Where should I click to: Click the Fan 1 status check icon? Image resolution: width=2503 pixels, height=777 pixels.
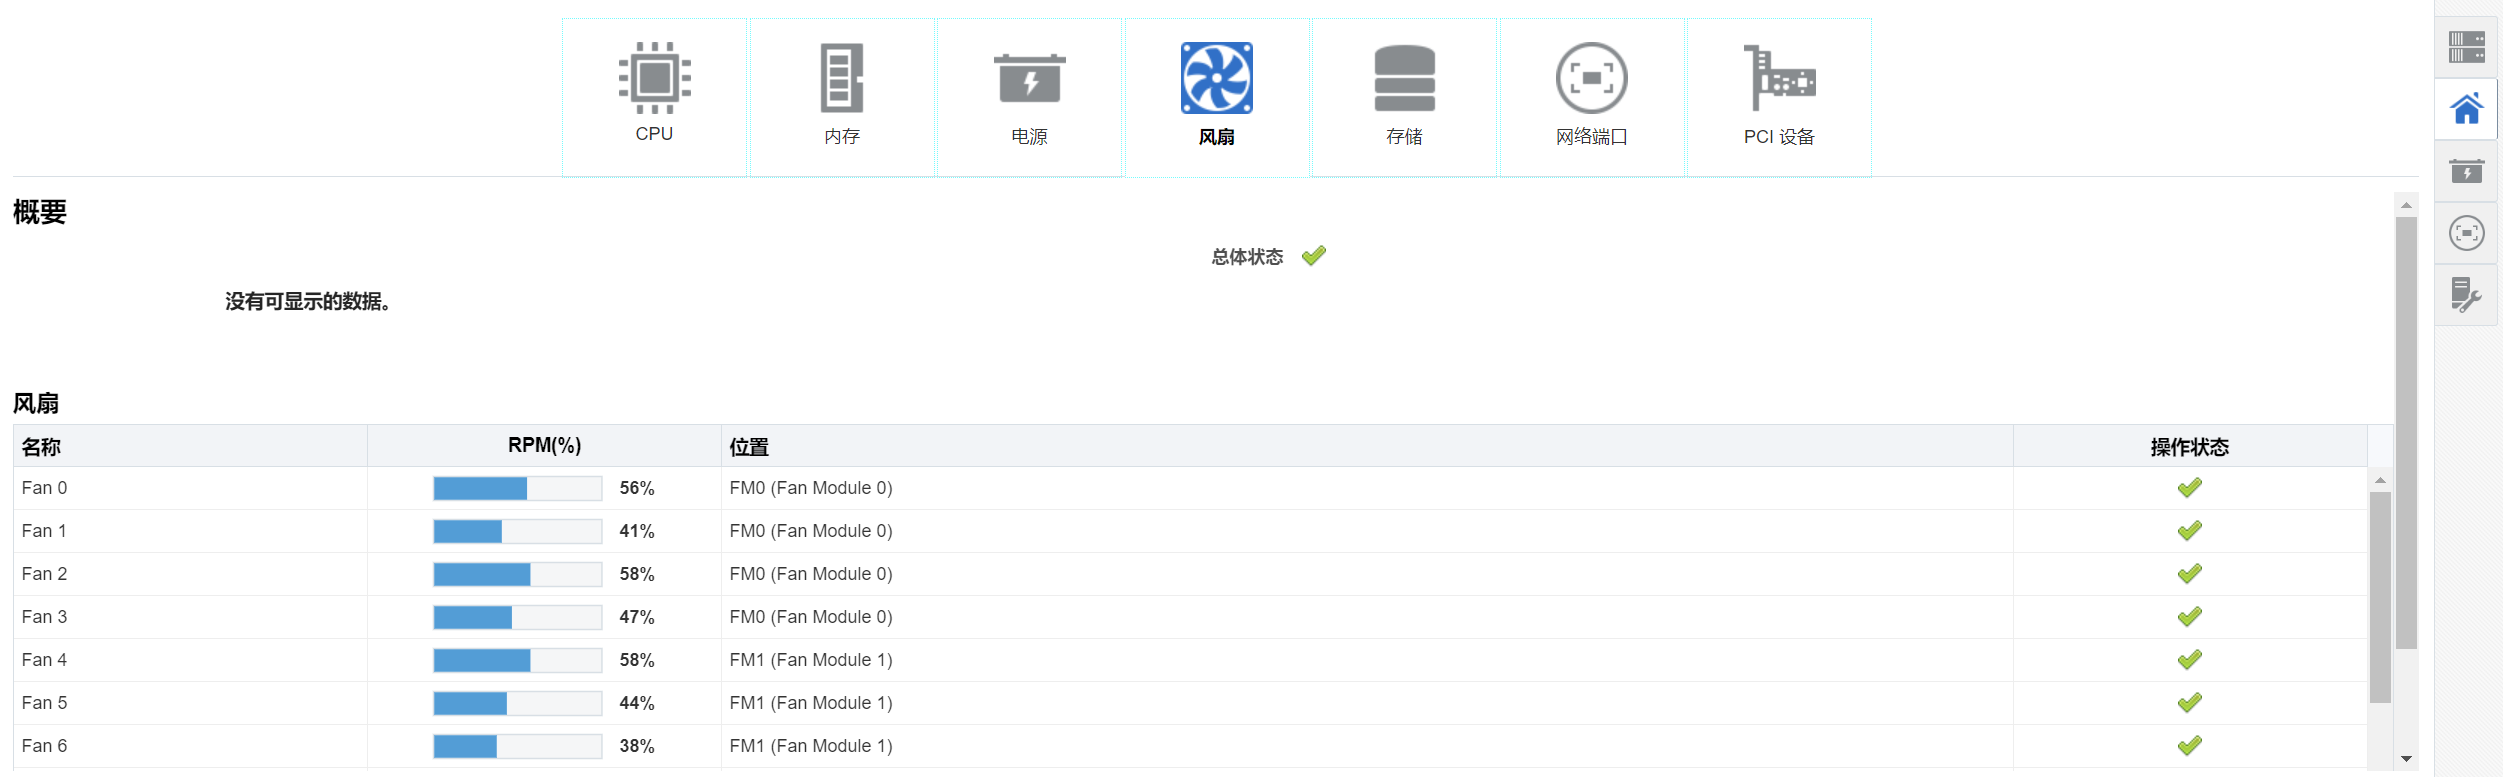(x=2190, y=531)
